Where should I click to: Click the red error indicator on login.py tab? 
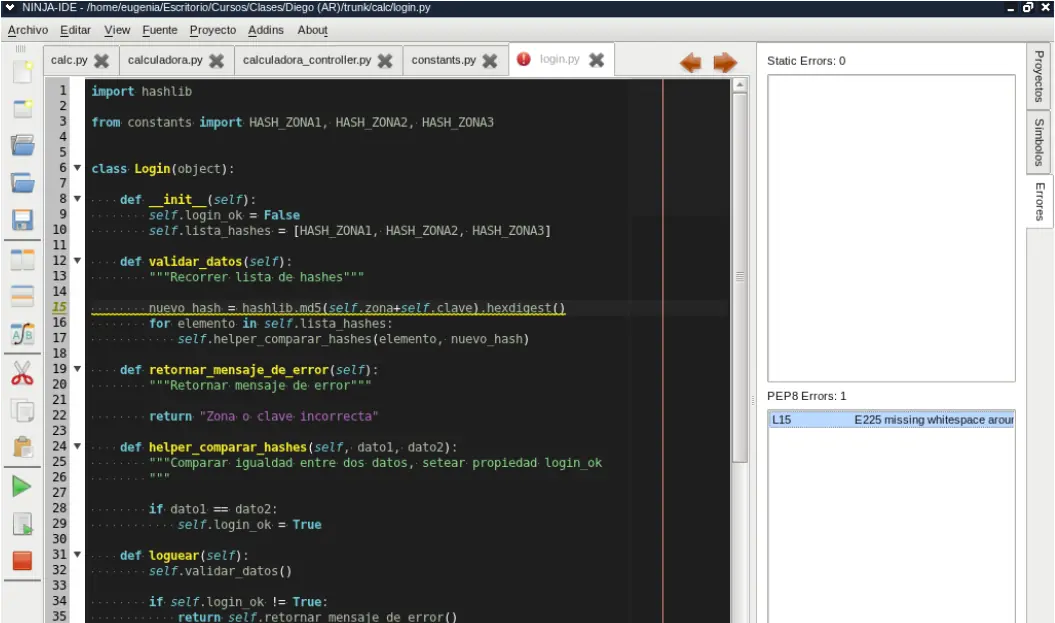(x=523, y=59)
